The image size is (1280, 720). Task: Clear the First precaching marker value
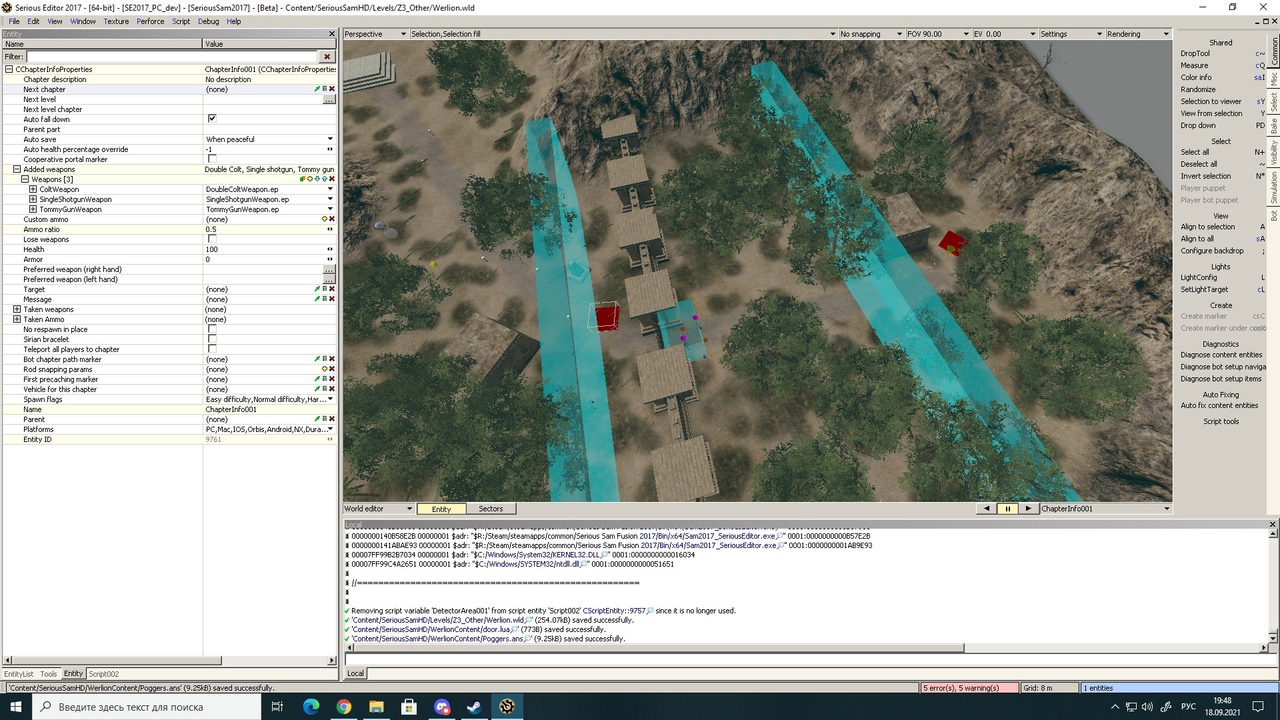coord(332,379)
